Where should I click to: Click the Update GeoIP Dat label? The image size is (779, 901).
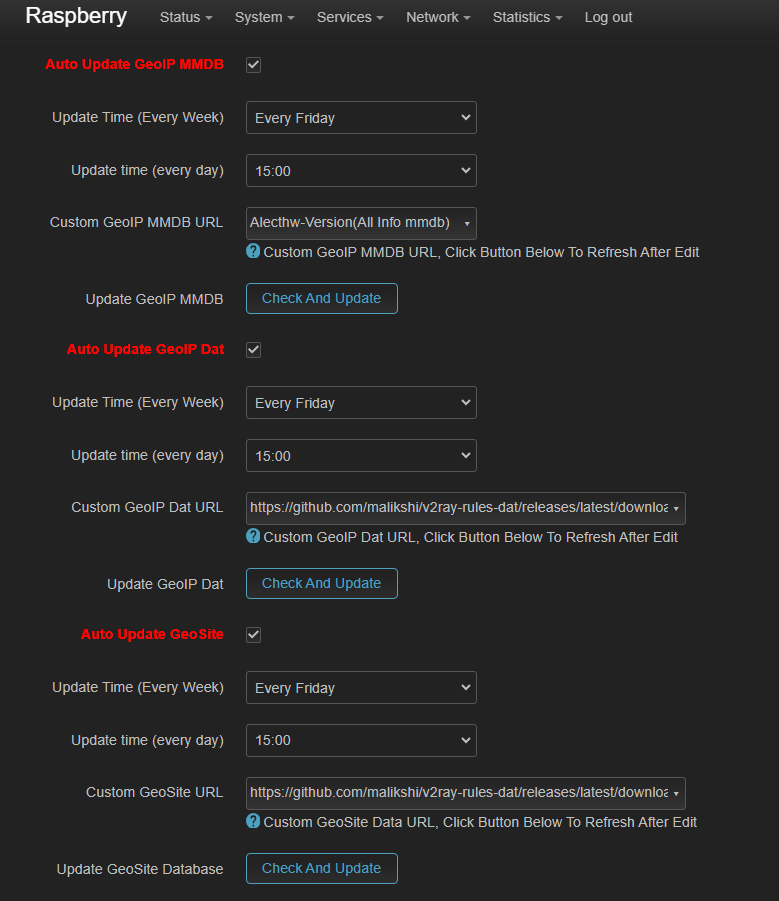165,584
